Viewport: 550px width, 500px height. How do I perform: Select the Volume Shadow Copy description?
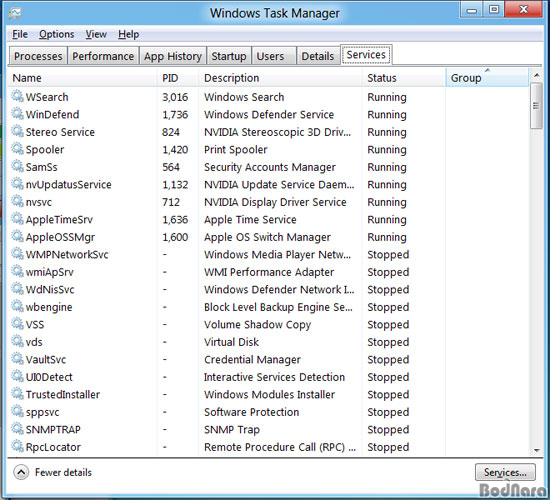pyautogui.click(x=257, y=325)
